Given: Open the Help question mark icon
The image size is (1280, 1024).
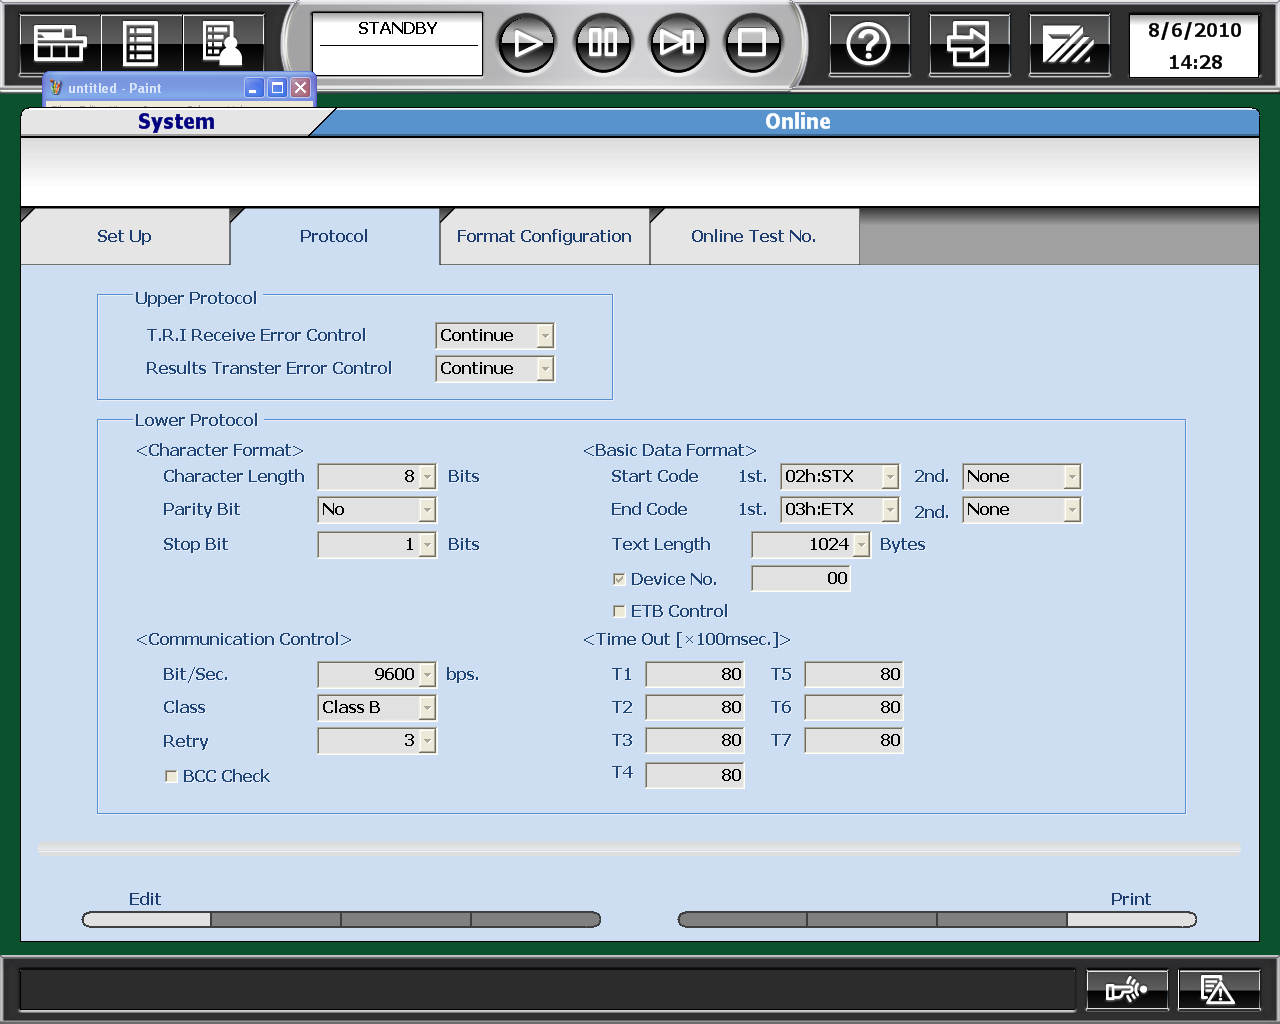Looking at the screenshot, I should (868, 44).
